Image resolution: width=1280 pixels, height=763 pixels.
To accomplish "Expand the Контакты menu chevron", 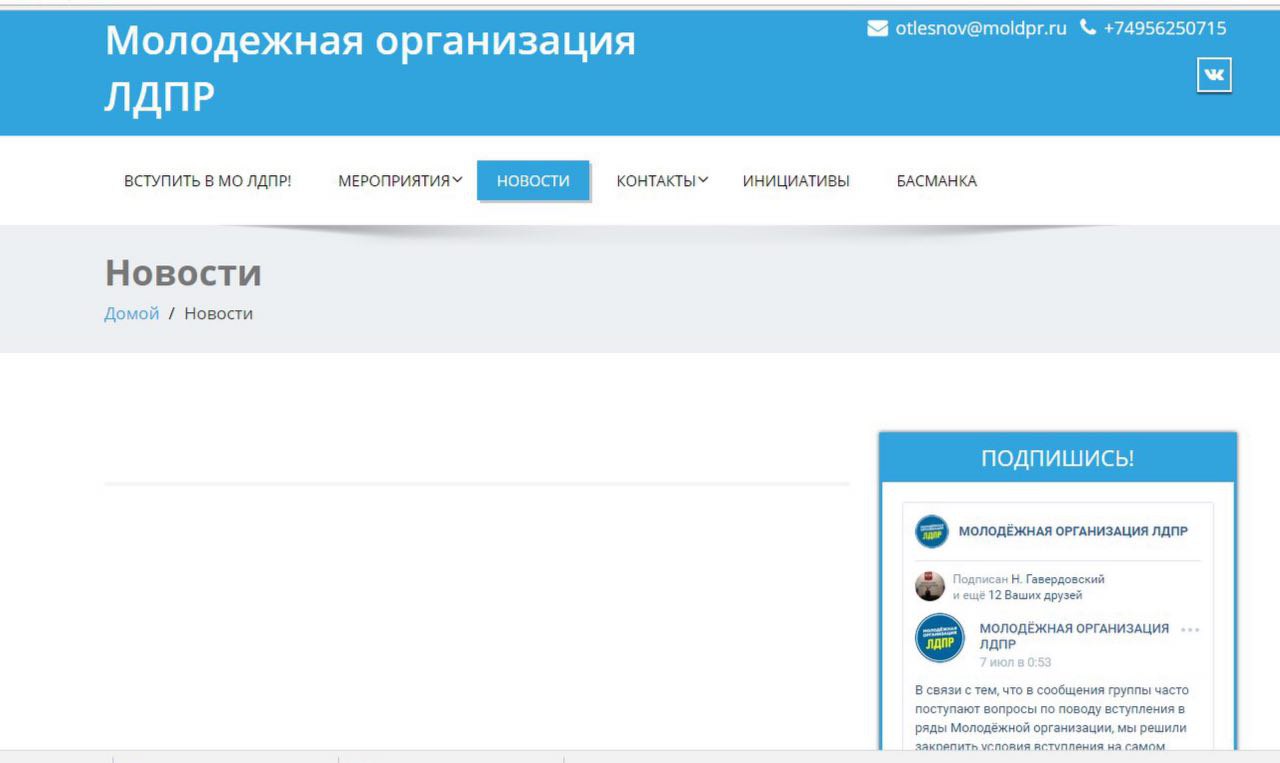I will pyautogui.click(x=703, y=180).
